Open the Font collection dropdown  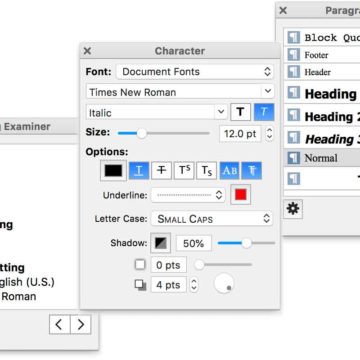pos(195,72)
